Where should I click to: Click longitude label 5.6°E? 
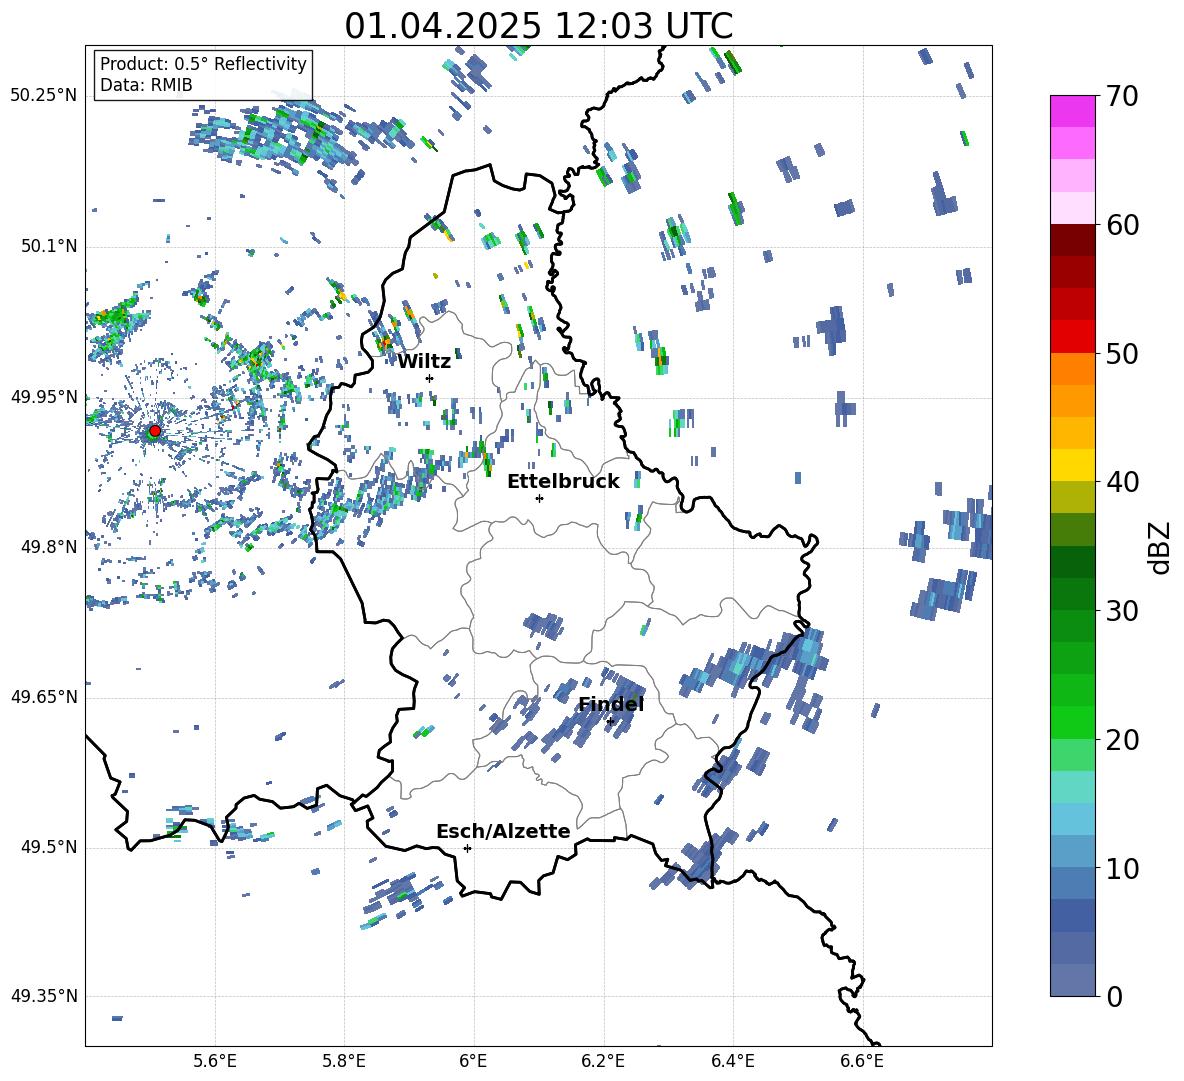(x=215, y=1062)
